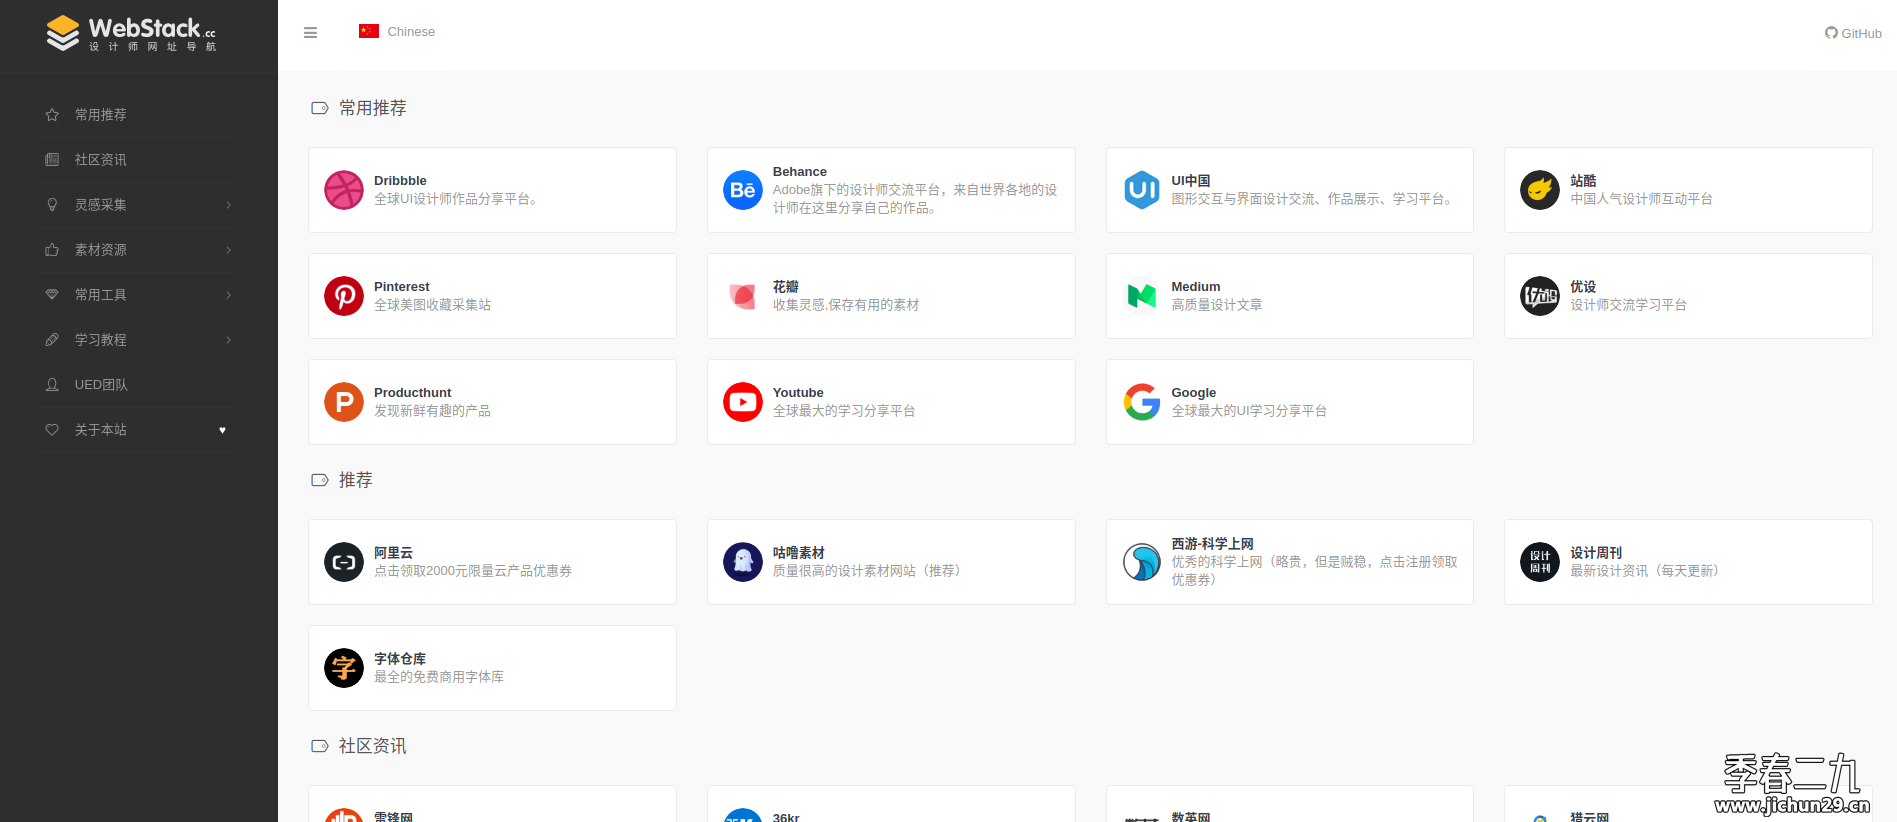Click the 社区资讯 section heading
The width and height of the screenshot is (1897, 822).
click(372, 746)
